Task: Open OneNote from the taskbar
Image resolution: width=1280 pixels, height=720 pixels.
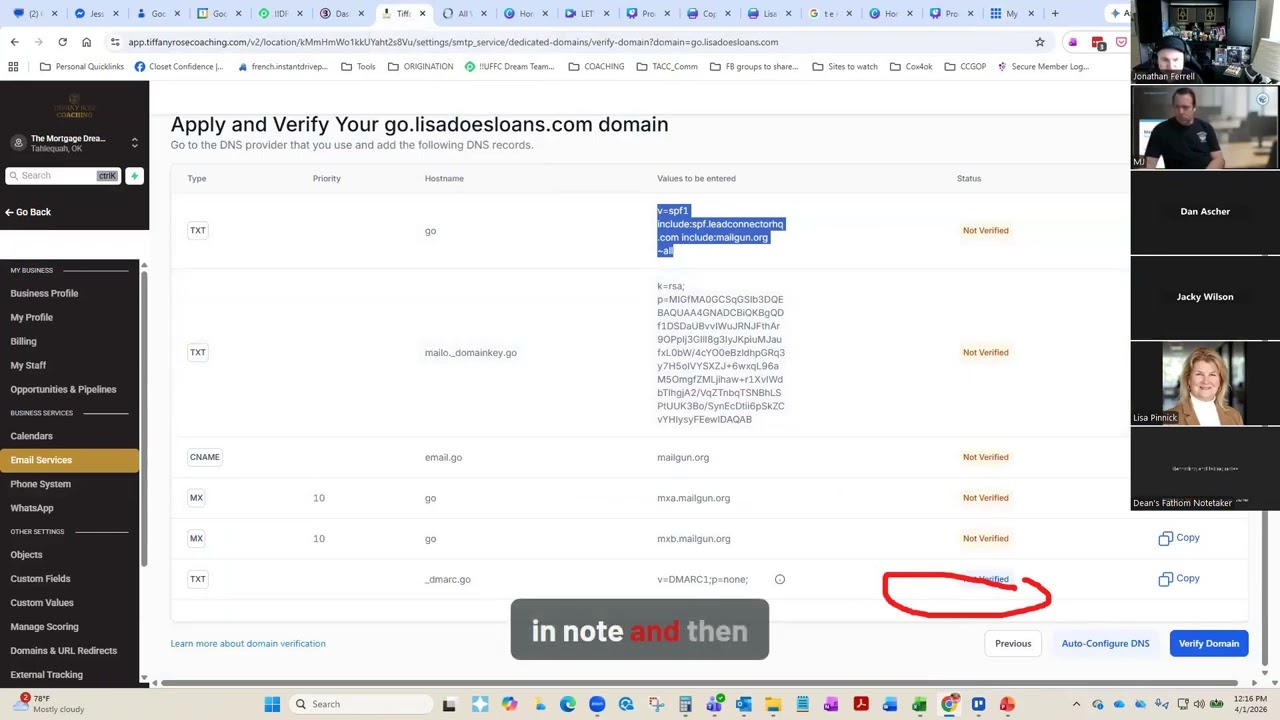Action: tap(831, 704)
